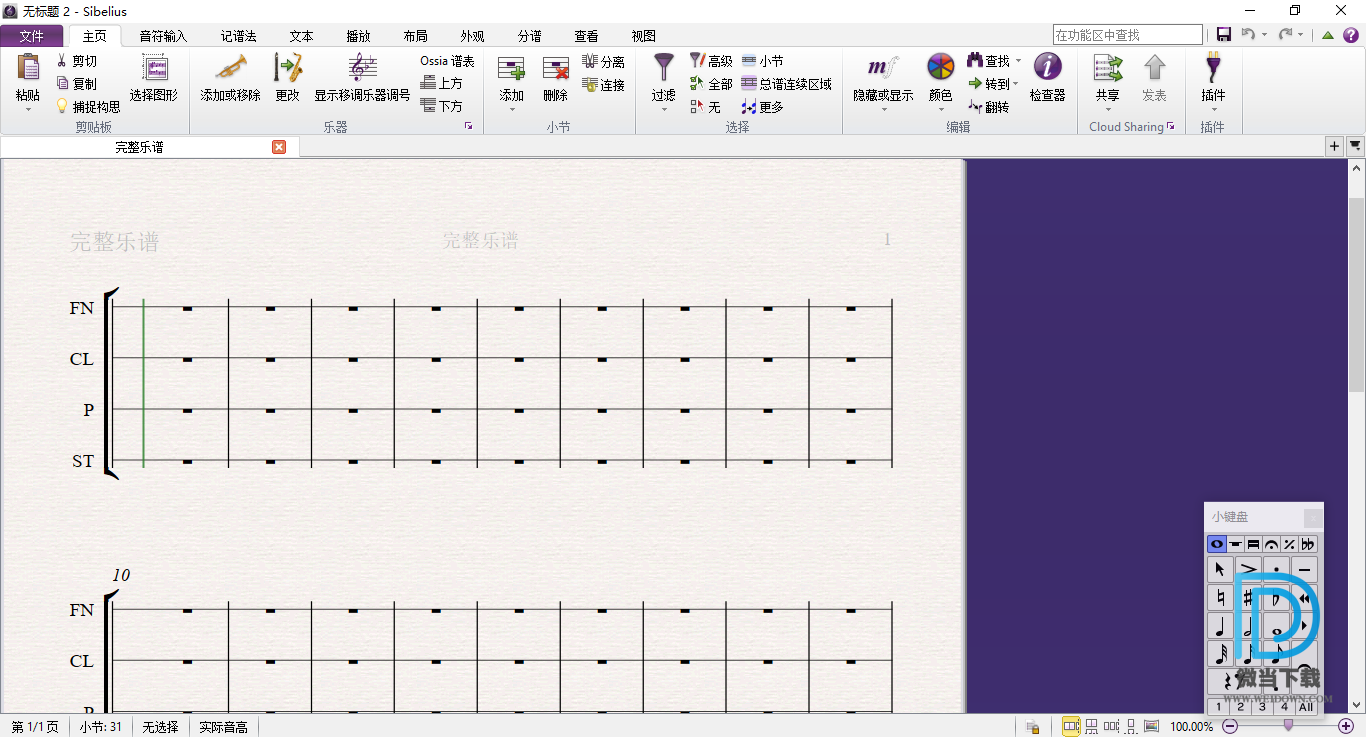Click the Select All (全部) button
This screenshot has height=737, width=1366.
[x=711, y=84]
